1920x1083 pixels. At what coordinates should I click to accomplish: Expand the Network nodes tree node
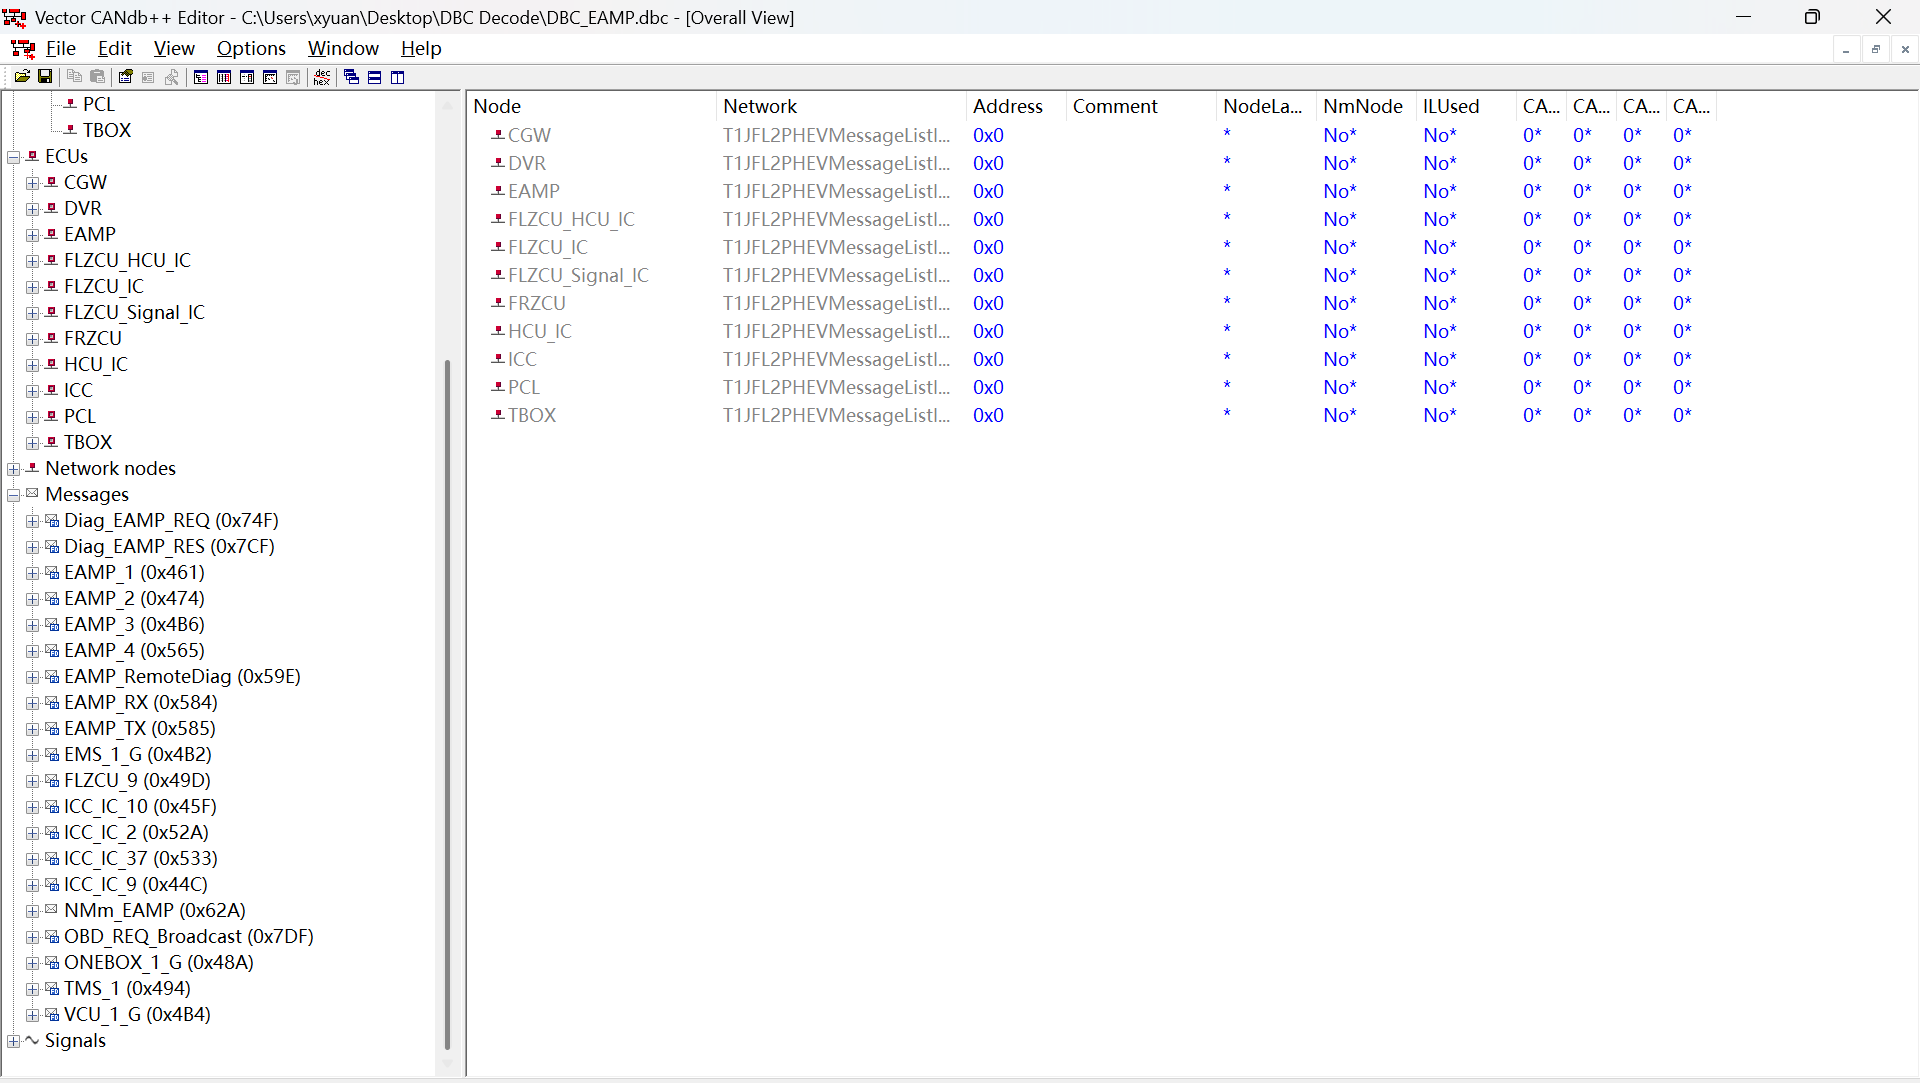(14, 469)
